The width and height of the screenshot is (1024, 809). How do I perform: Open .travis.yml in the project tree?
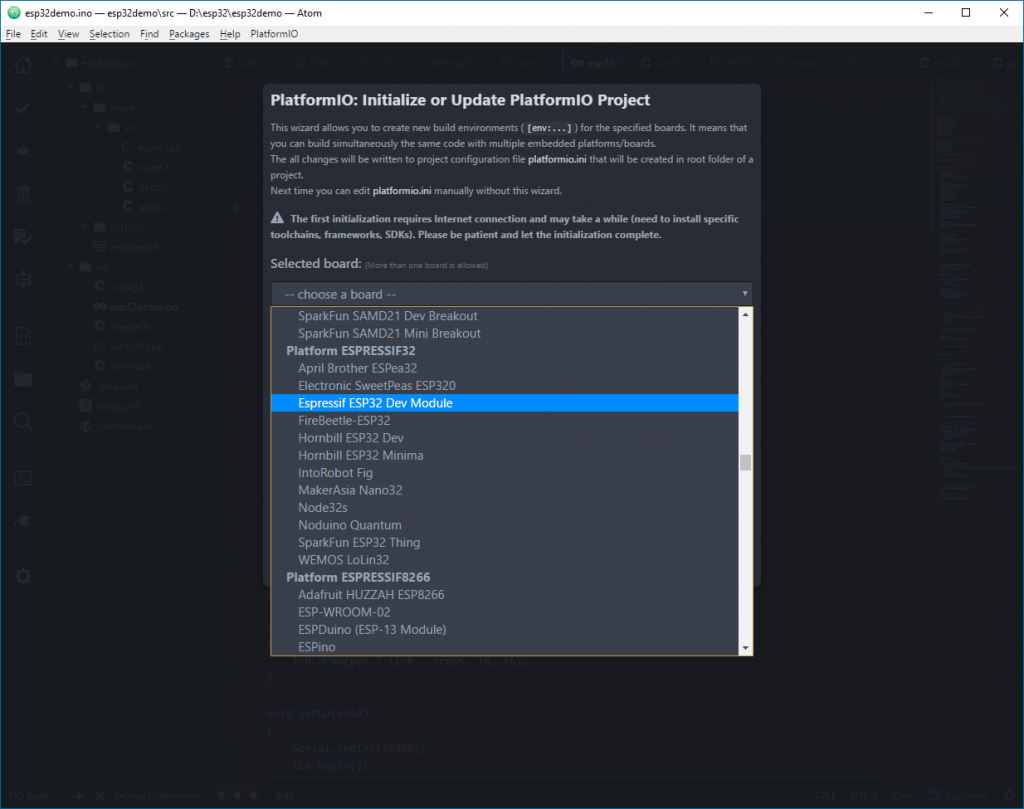tap(118, 406)
